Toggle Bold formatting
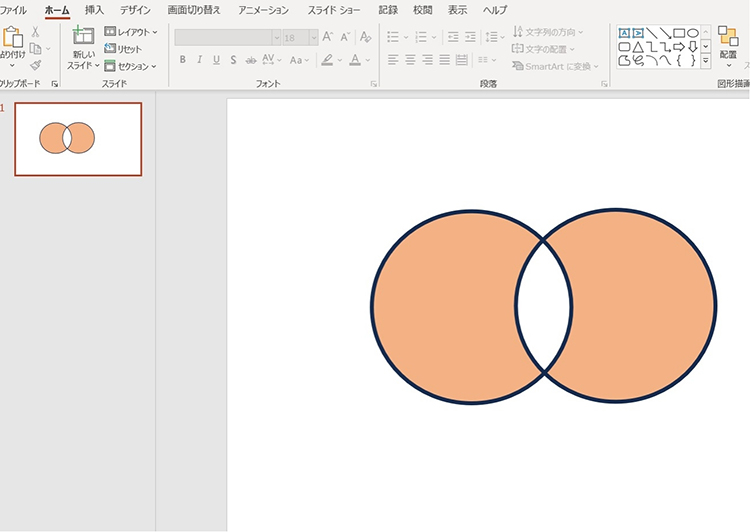Image resolution: width=750 pixels, height=532 pixels. pos(182,60)
